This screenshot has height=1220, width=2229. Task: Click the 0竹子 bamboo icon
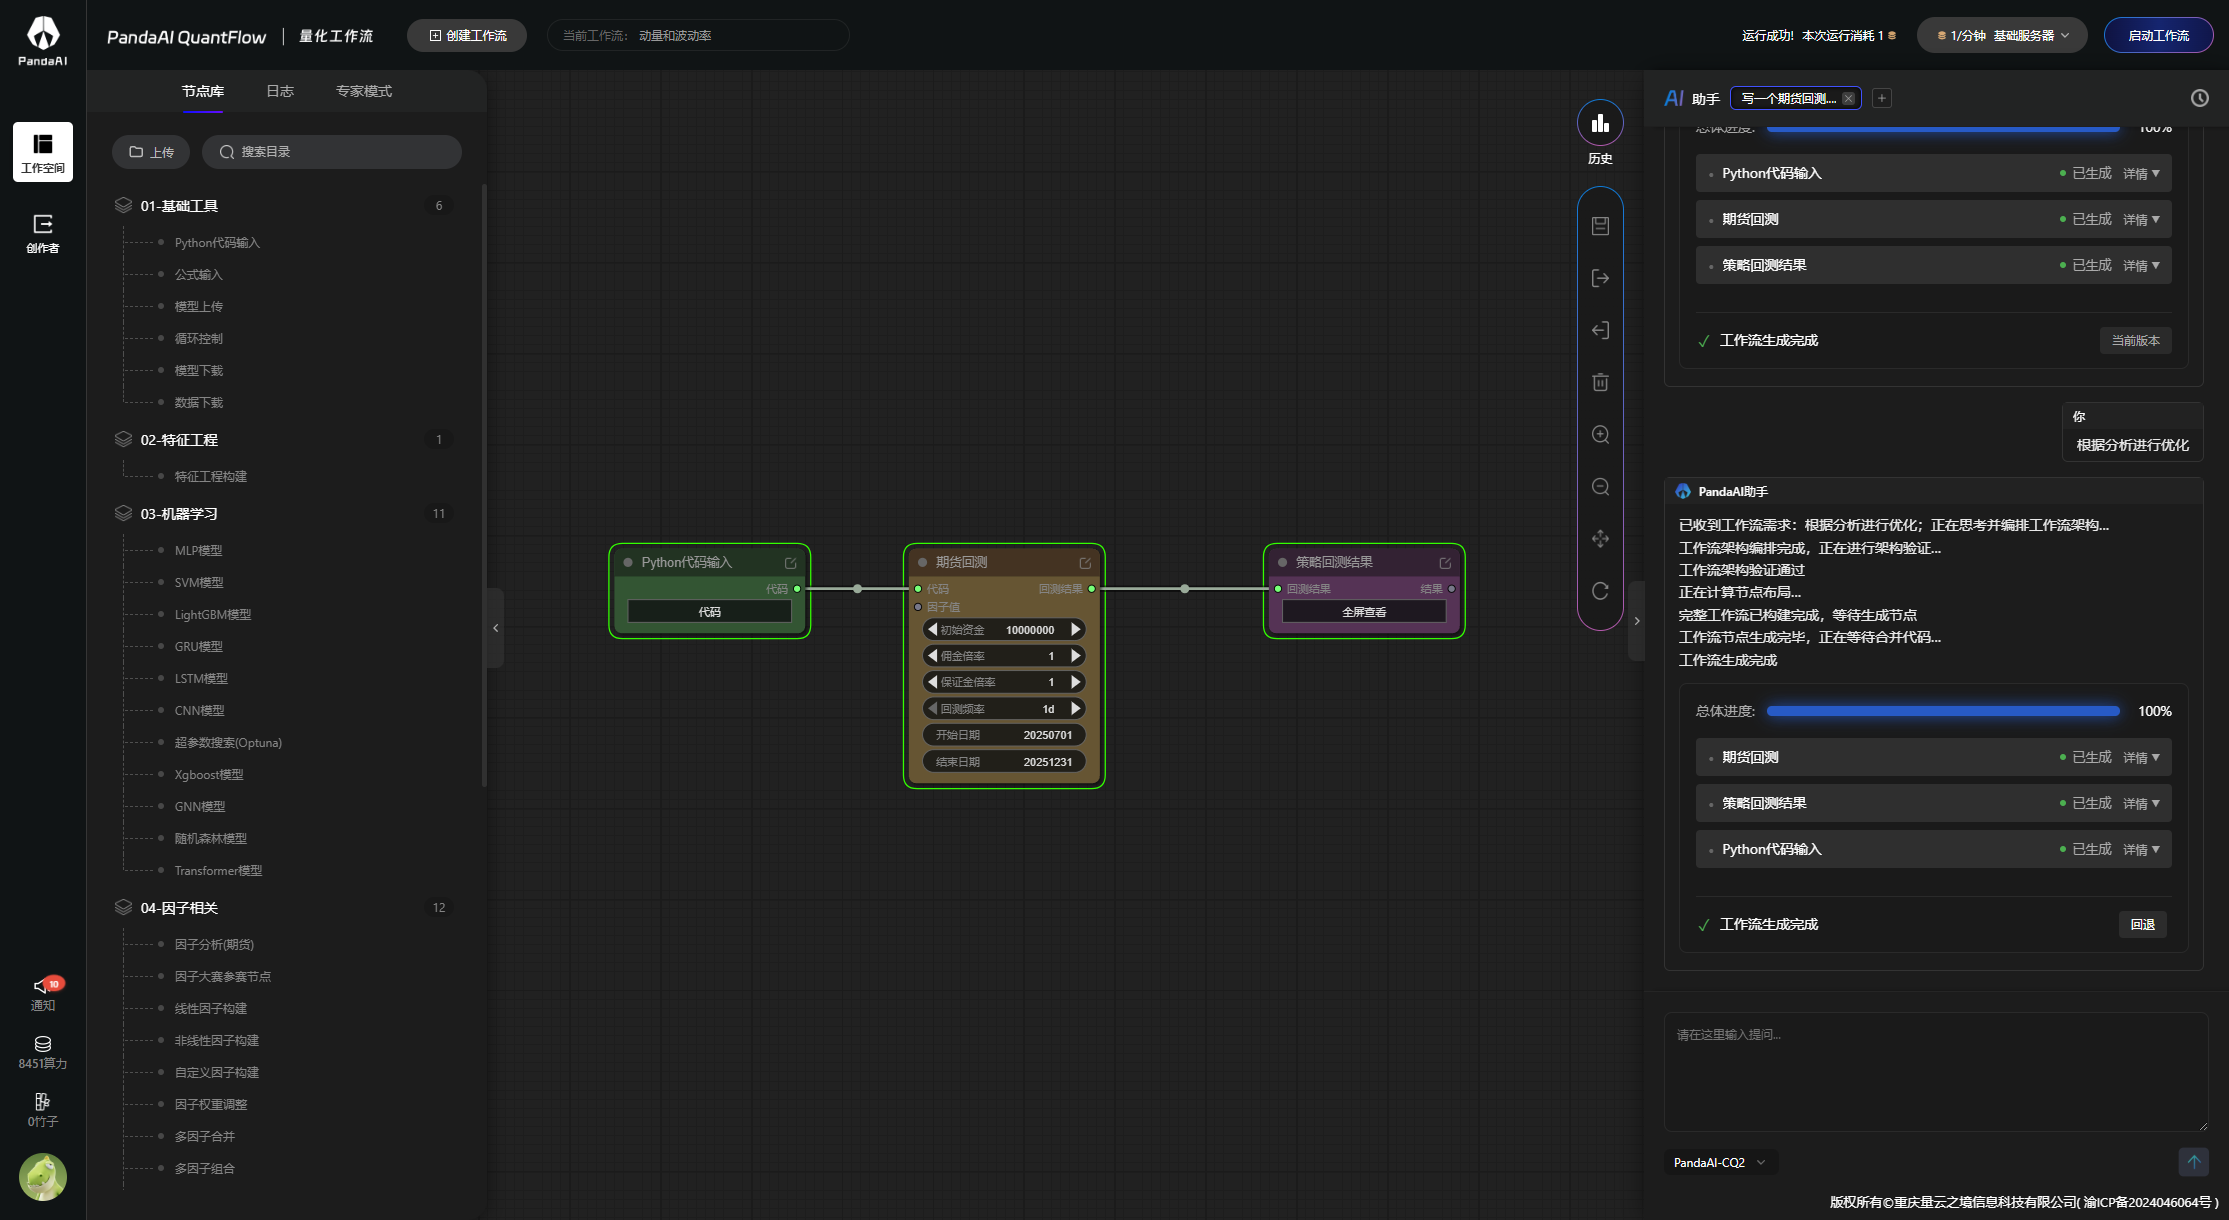click(43, 1110)
